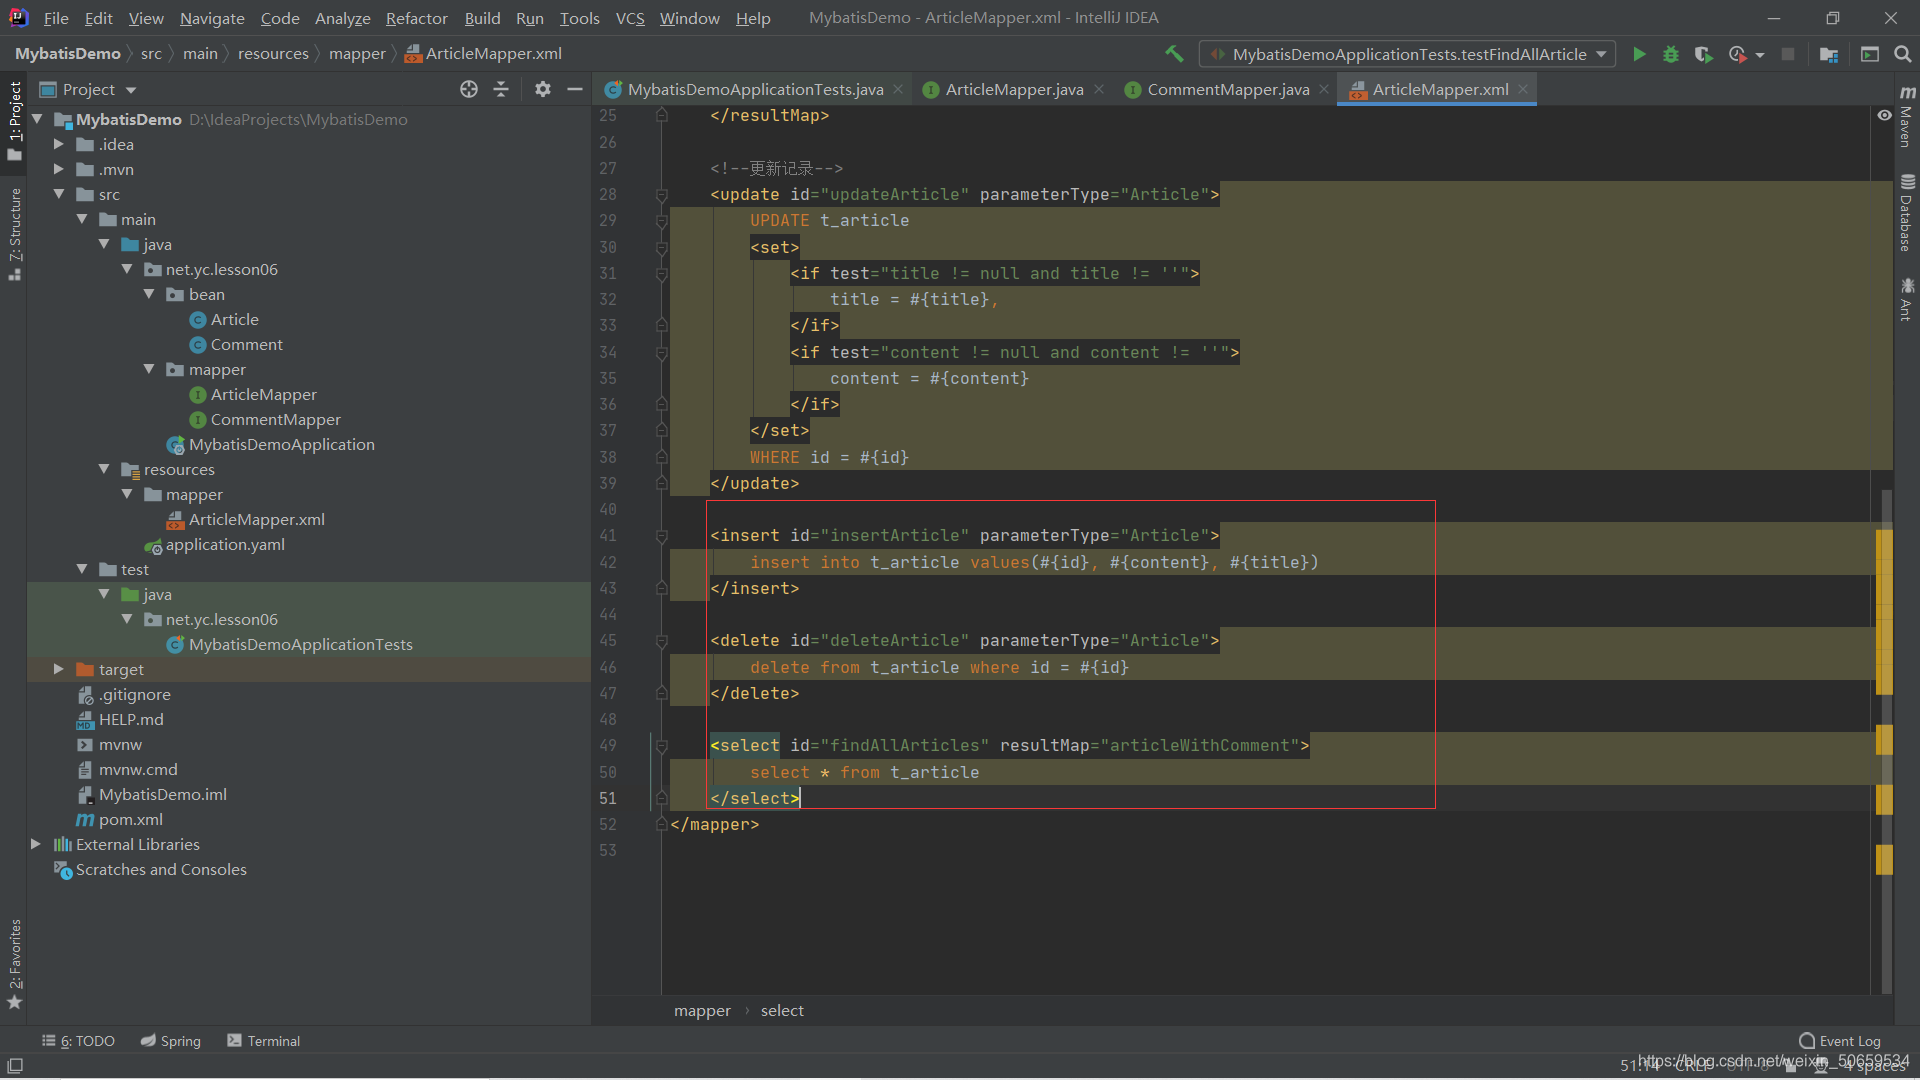Expand the target folder
Viewport: 1920px width, 1080px height.
[59, 669]
